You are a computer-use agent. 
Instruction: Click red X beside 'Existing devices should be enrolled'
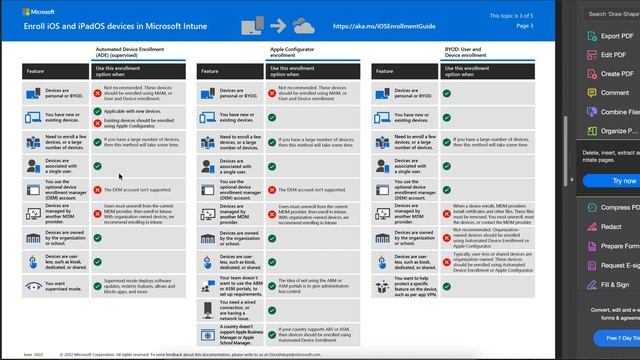[x=98, y=123]
